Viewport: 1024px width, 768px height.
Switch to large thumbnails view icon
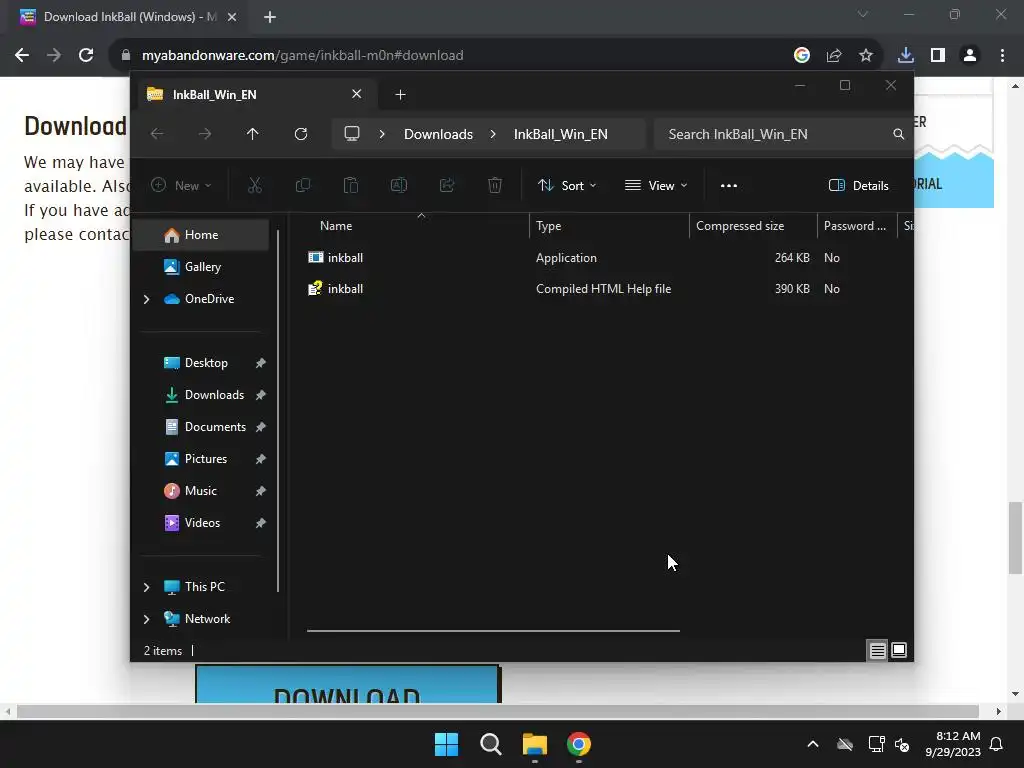coord(899,650)
